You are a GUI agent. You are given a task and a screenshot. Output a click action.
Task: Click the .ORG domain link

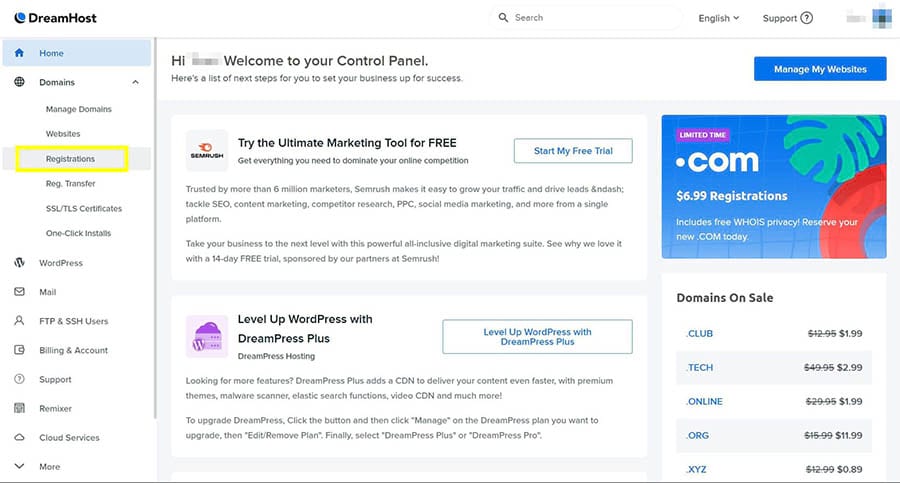click(x=697, y=435)
